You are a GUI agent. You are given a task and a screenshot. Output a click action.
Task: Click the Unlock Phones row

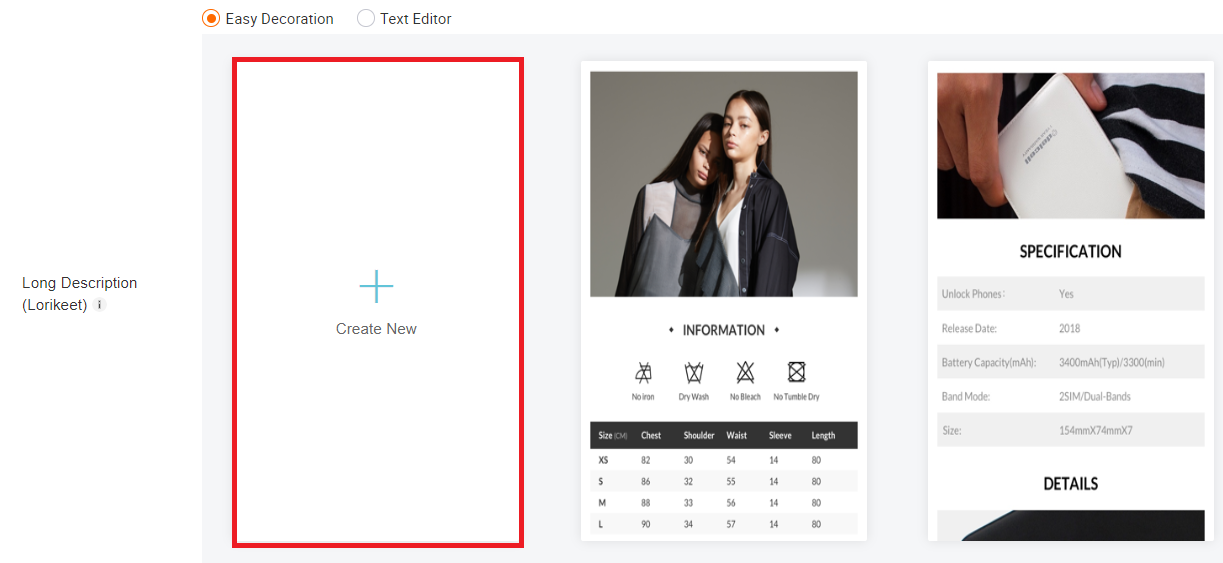[1071, 294]
